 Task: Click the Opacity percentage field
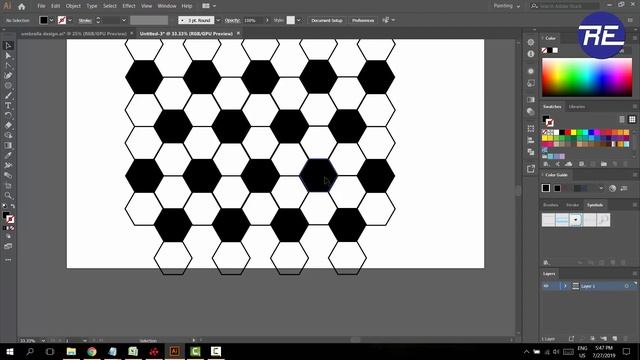pyautogui.click(x=253, y=20)
